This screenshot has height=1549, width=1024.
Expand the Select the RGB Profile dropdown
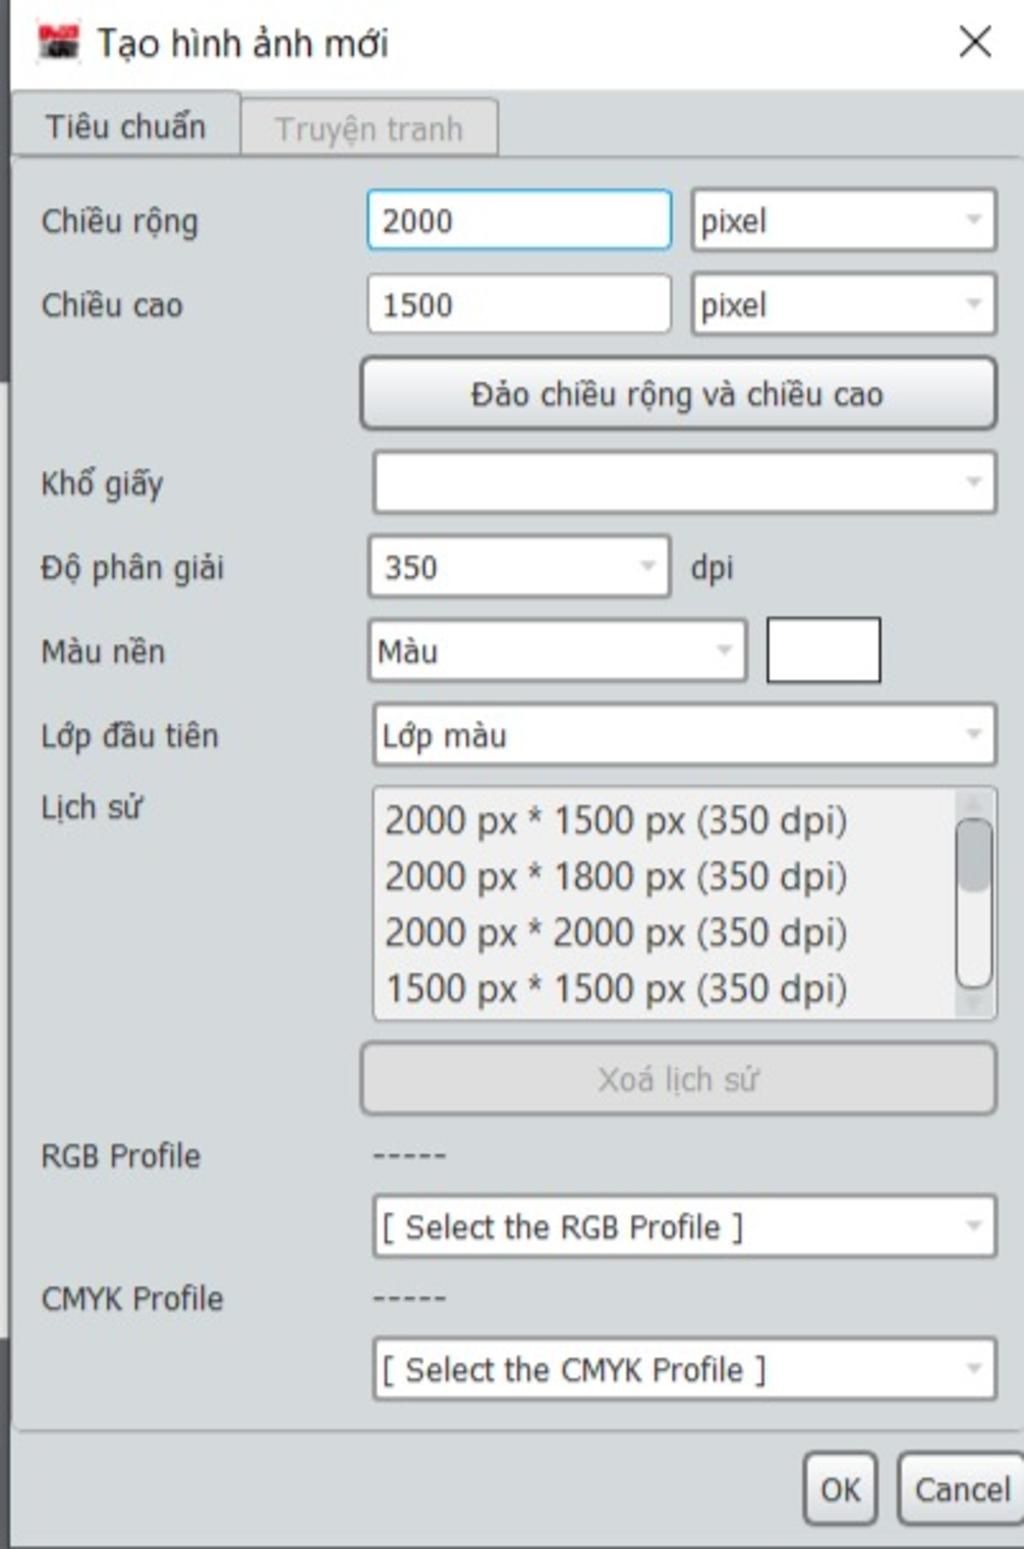684,1226
